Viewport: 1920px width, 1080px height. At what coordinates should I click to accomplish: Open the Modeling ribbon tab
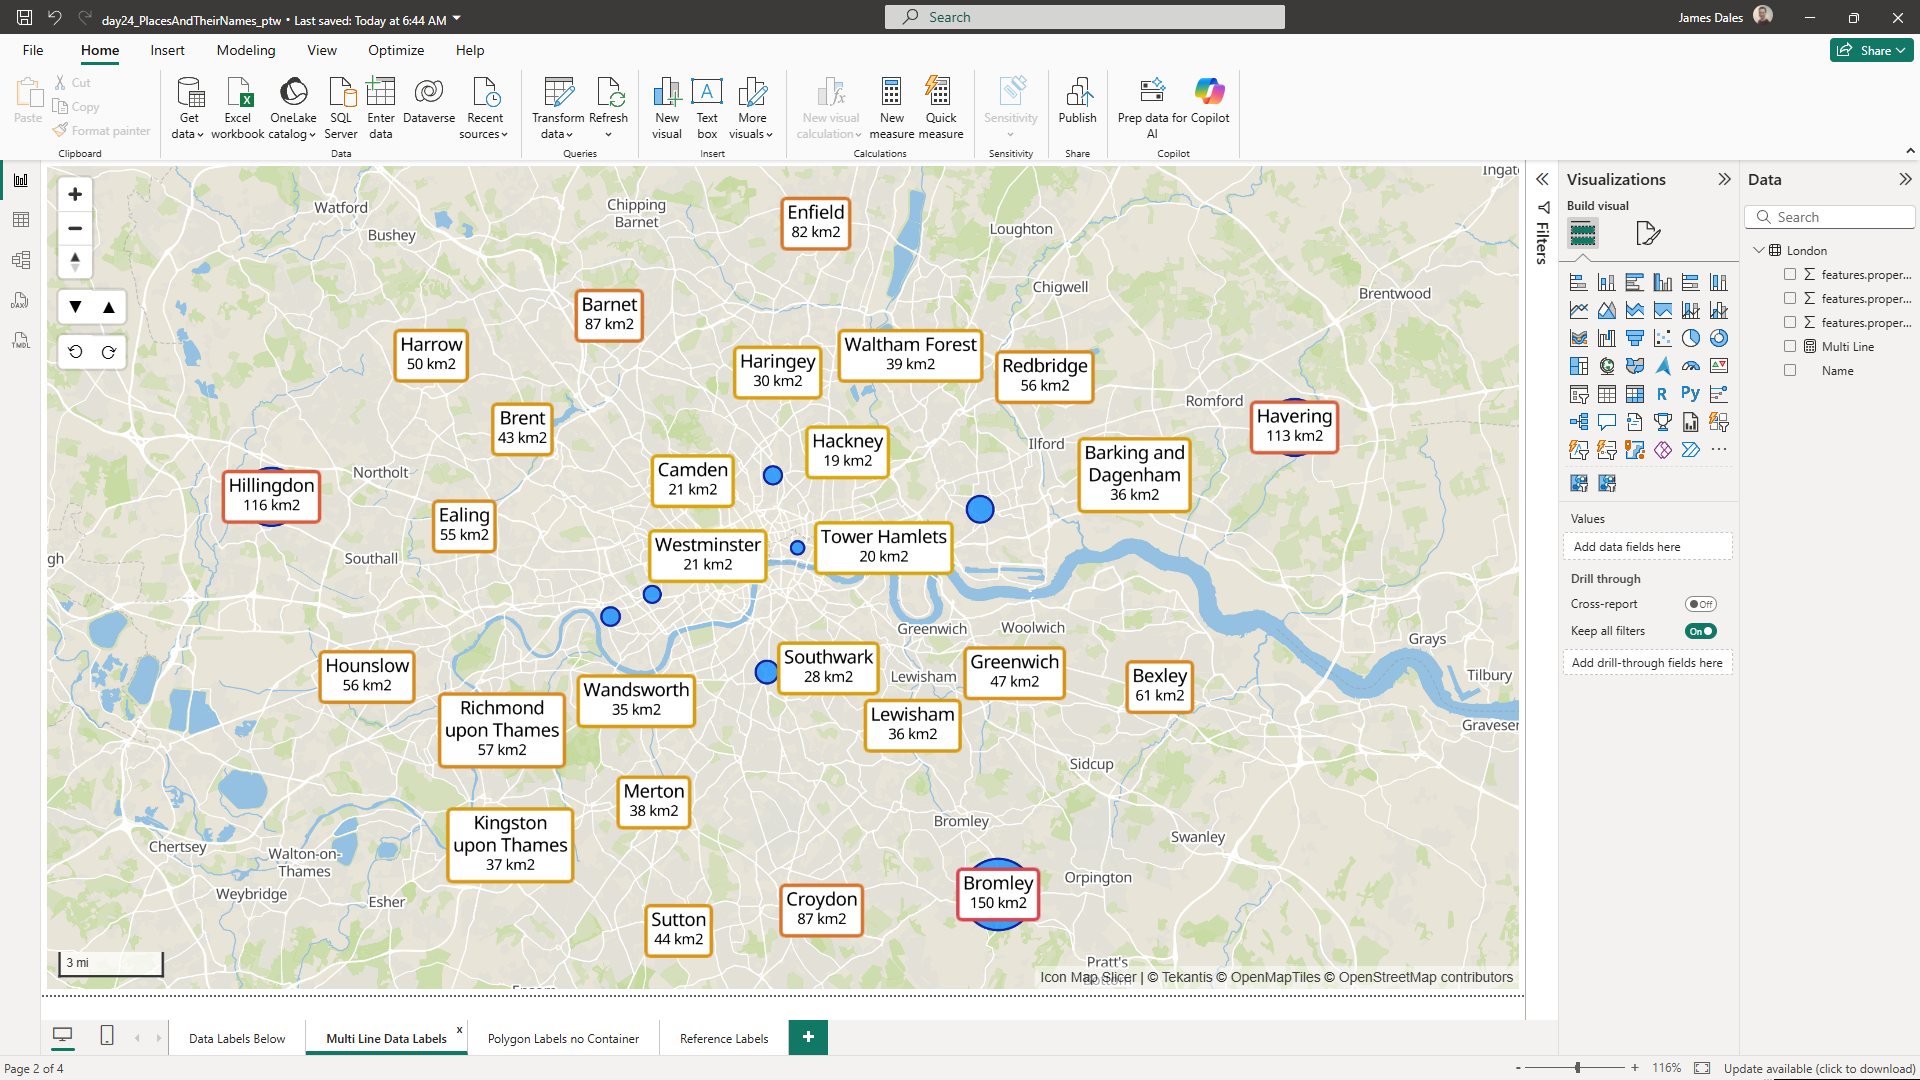[x=246, y=51]
